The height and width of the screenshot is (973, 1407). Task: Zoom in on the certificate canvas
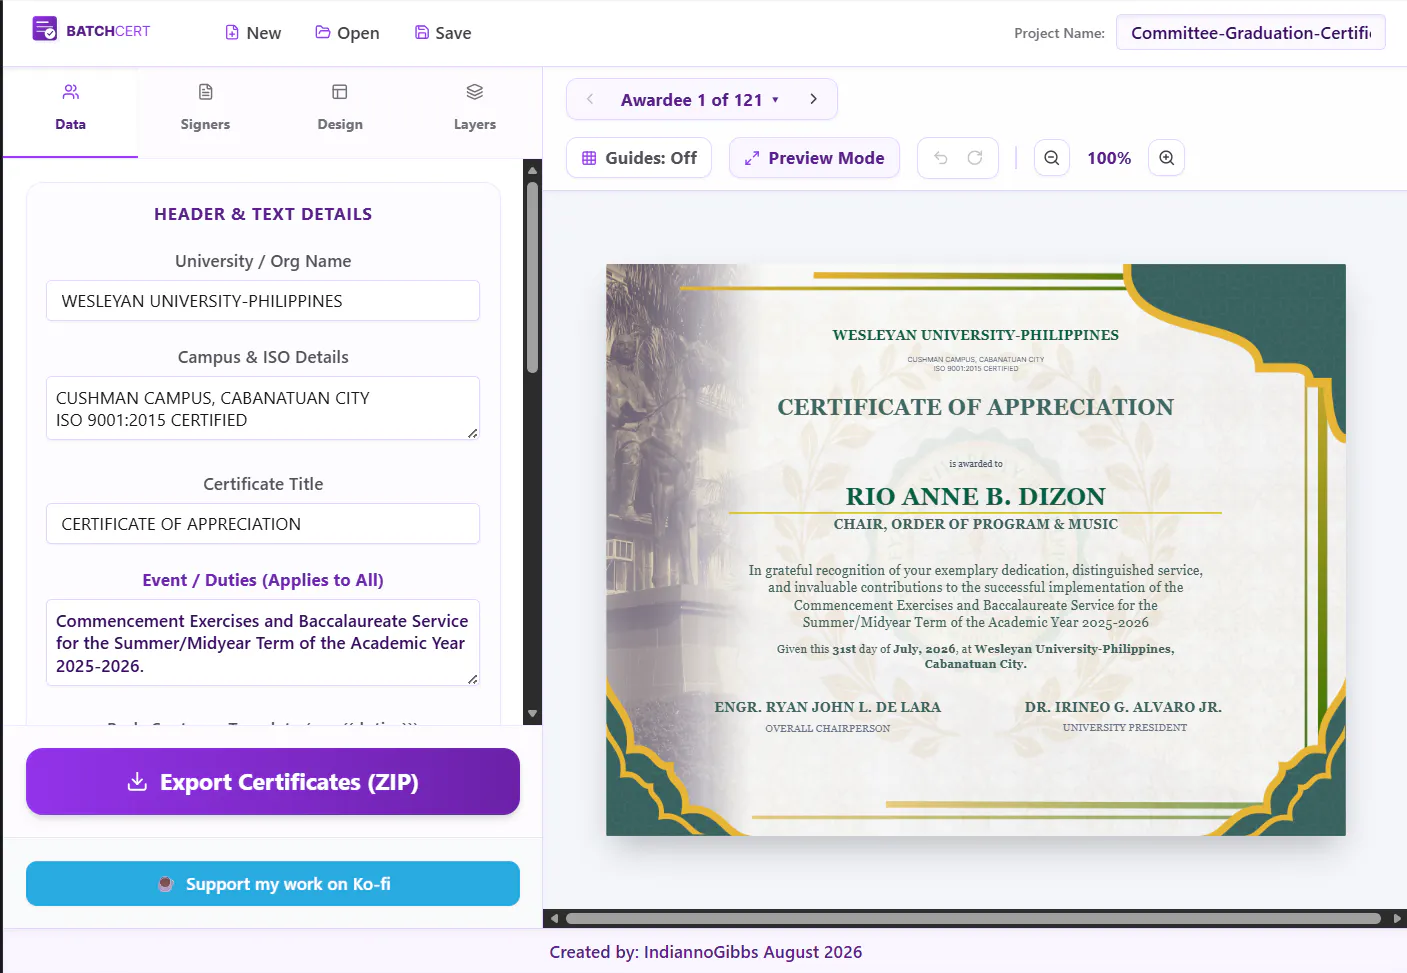[1166, 158]
